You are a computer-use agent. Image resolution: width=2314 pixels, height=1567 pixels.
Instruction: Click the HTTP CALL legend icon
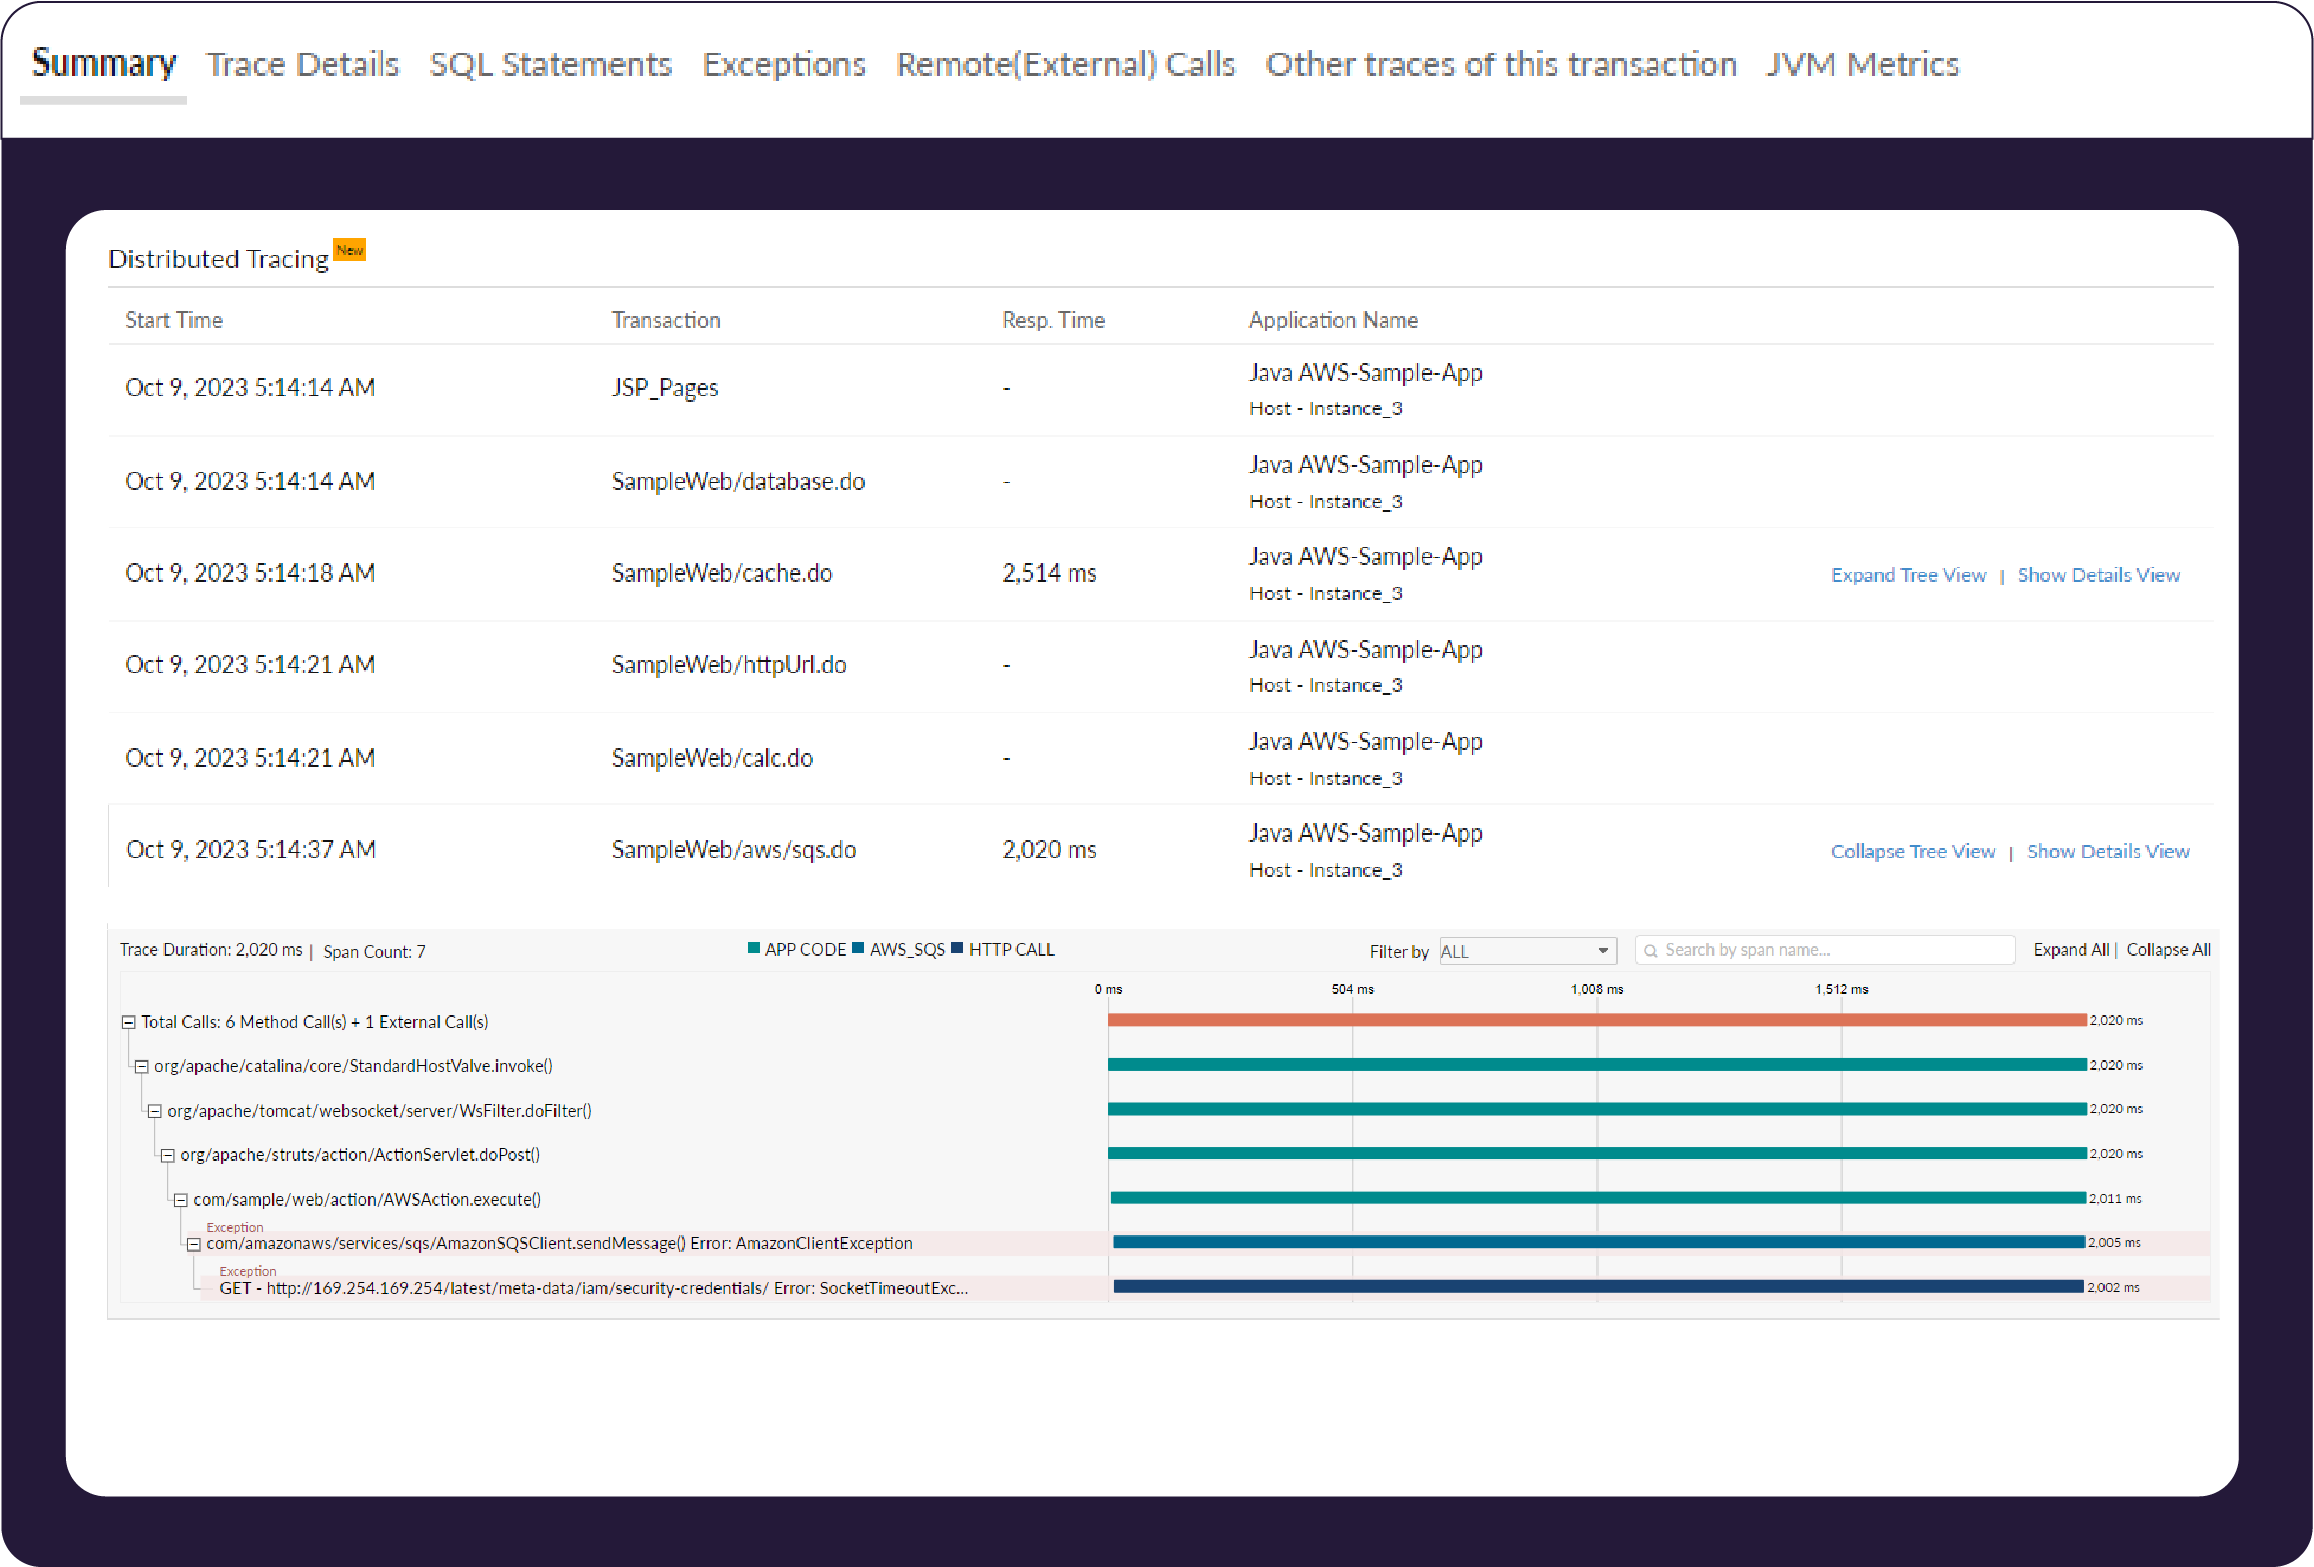(x=958, y=951)
